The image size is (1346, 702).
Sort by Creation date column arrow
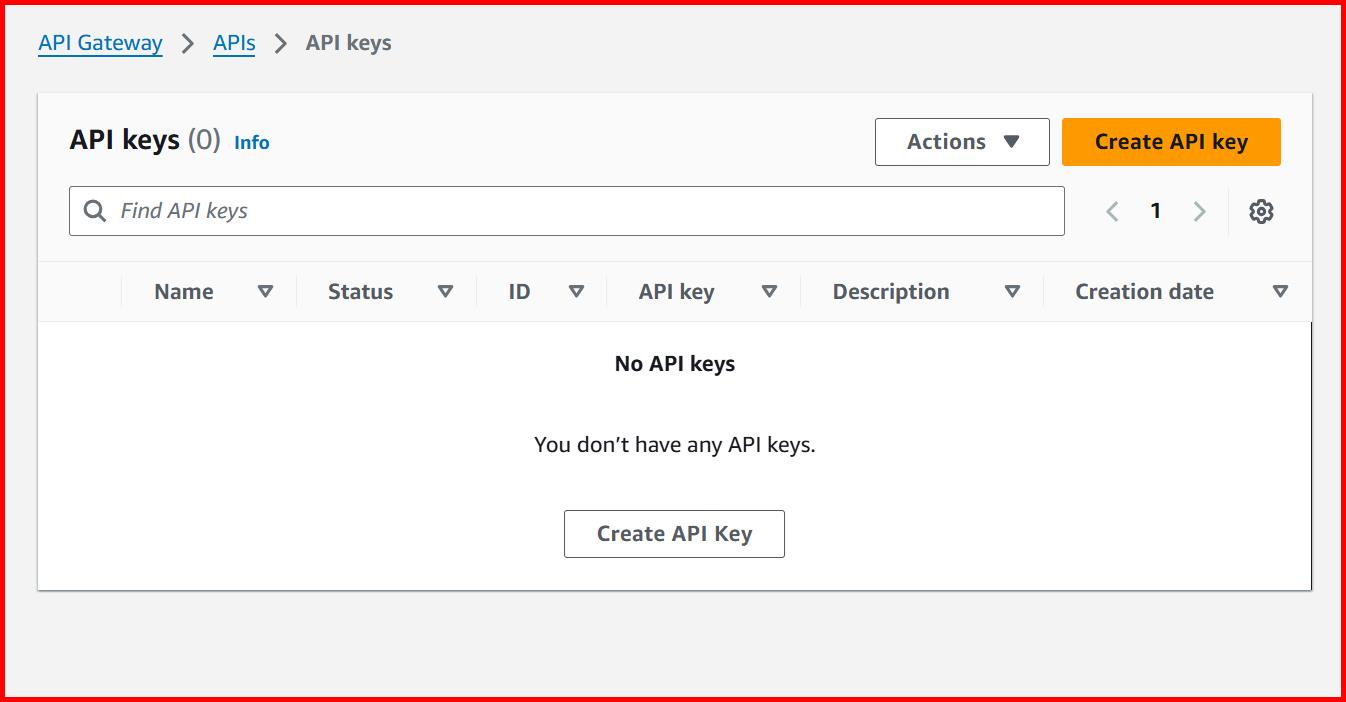pyautogui.click(x=1280, y=292)
